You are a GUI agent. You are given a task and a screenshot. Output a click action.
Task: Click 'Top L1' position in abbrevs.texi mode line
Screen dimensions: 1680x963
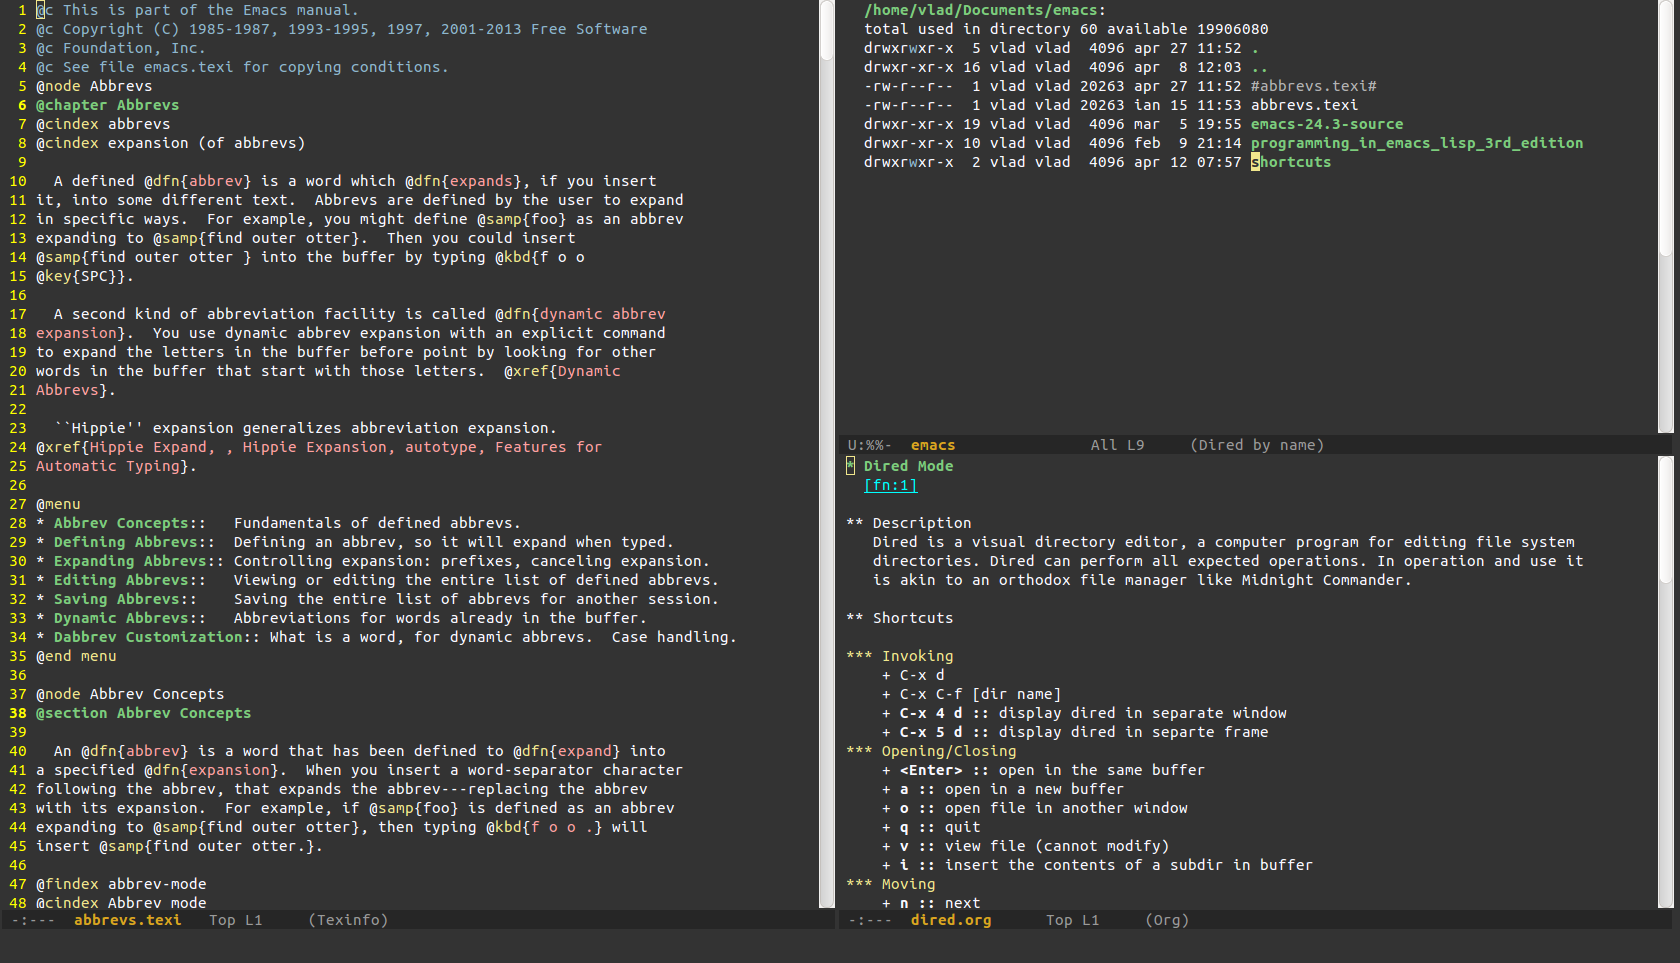[235, 920]
